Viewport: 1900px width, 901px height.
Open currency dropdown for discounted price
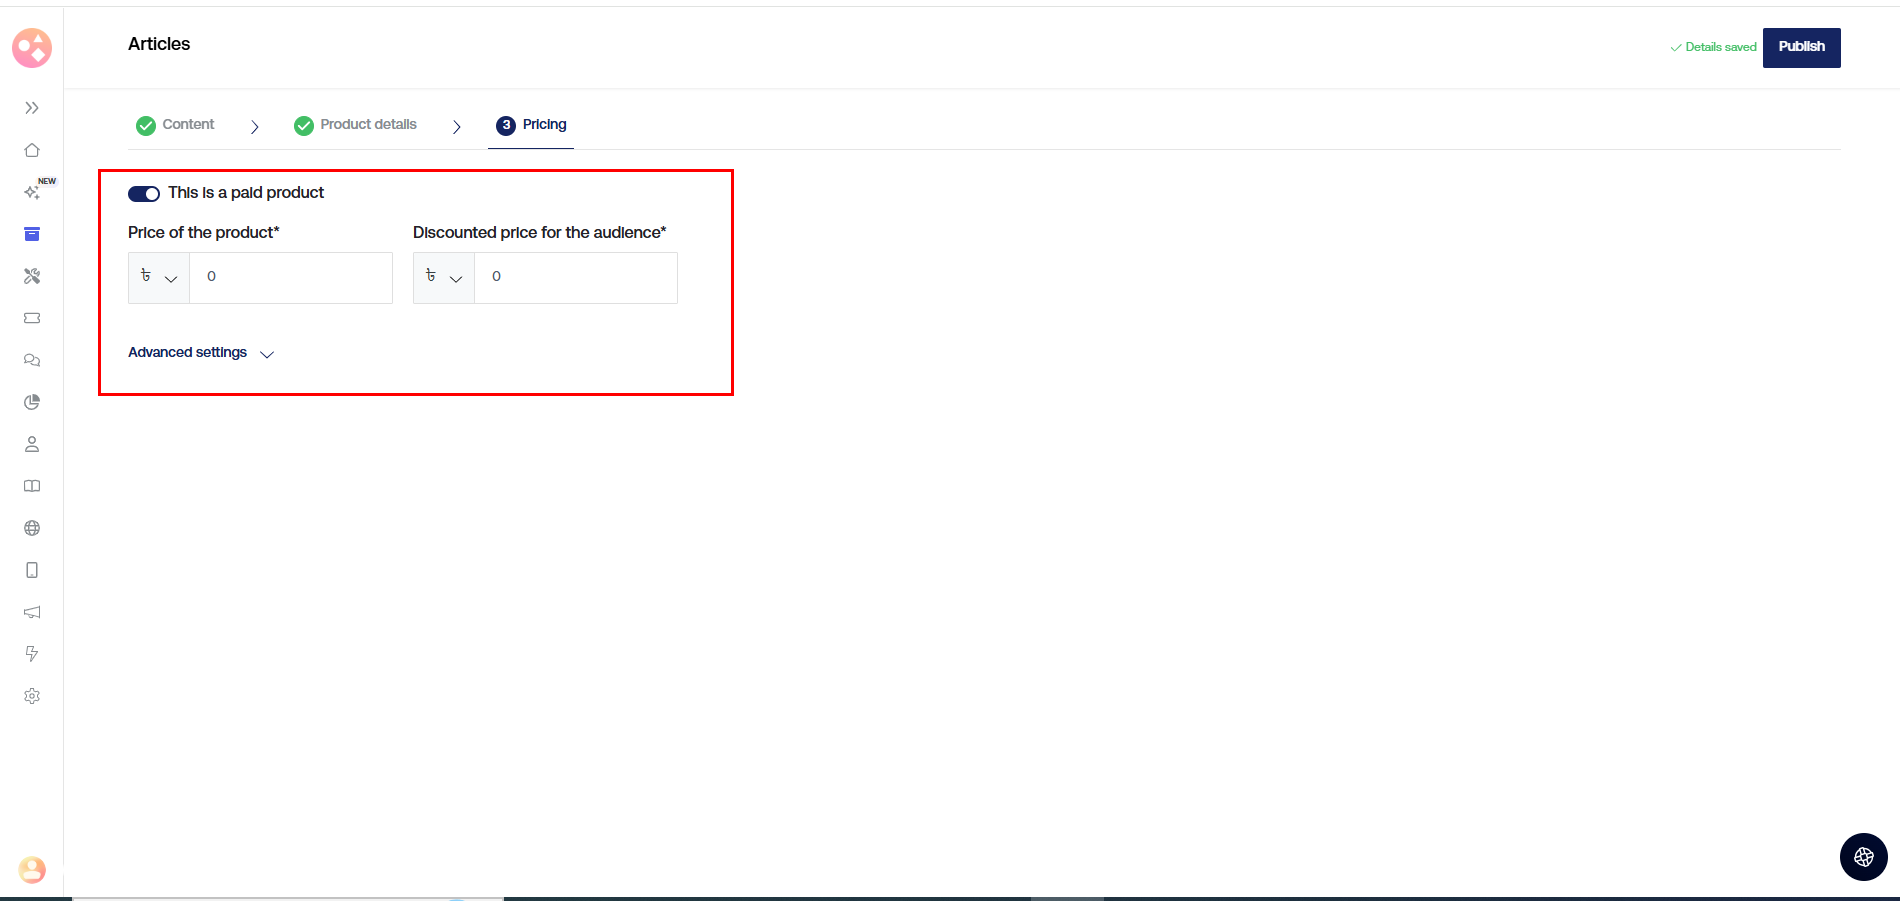pyautogui.click(x=444, y=278)
